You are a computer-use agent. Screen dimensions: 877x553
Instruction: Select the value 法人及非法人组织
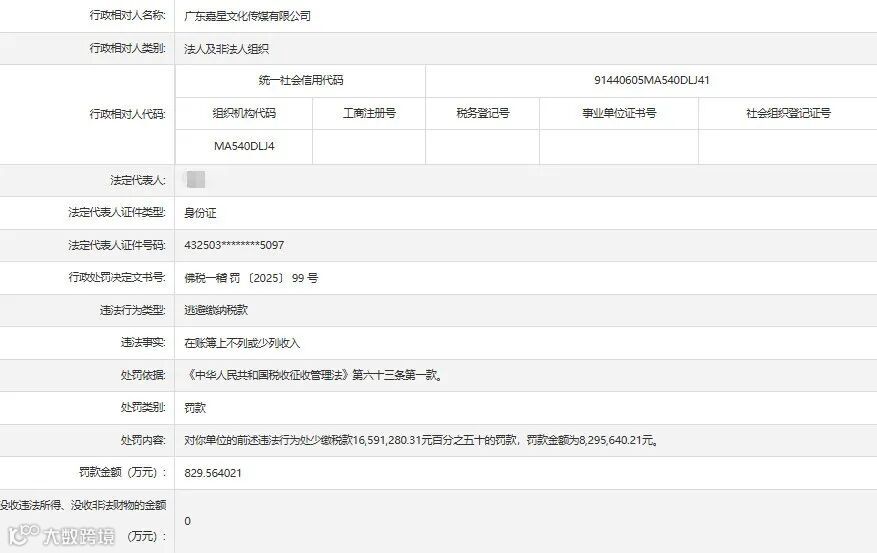(x=226, y=49)
